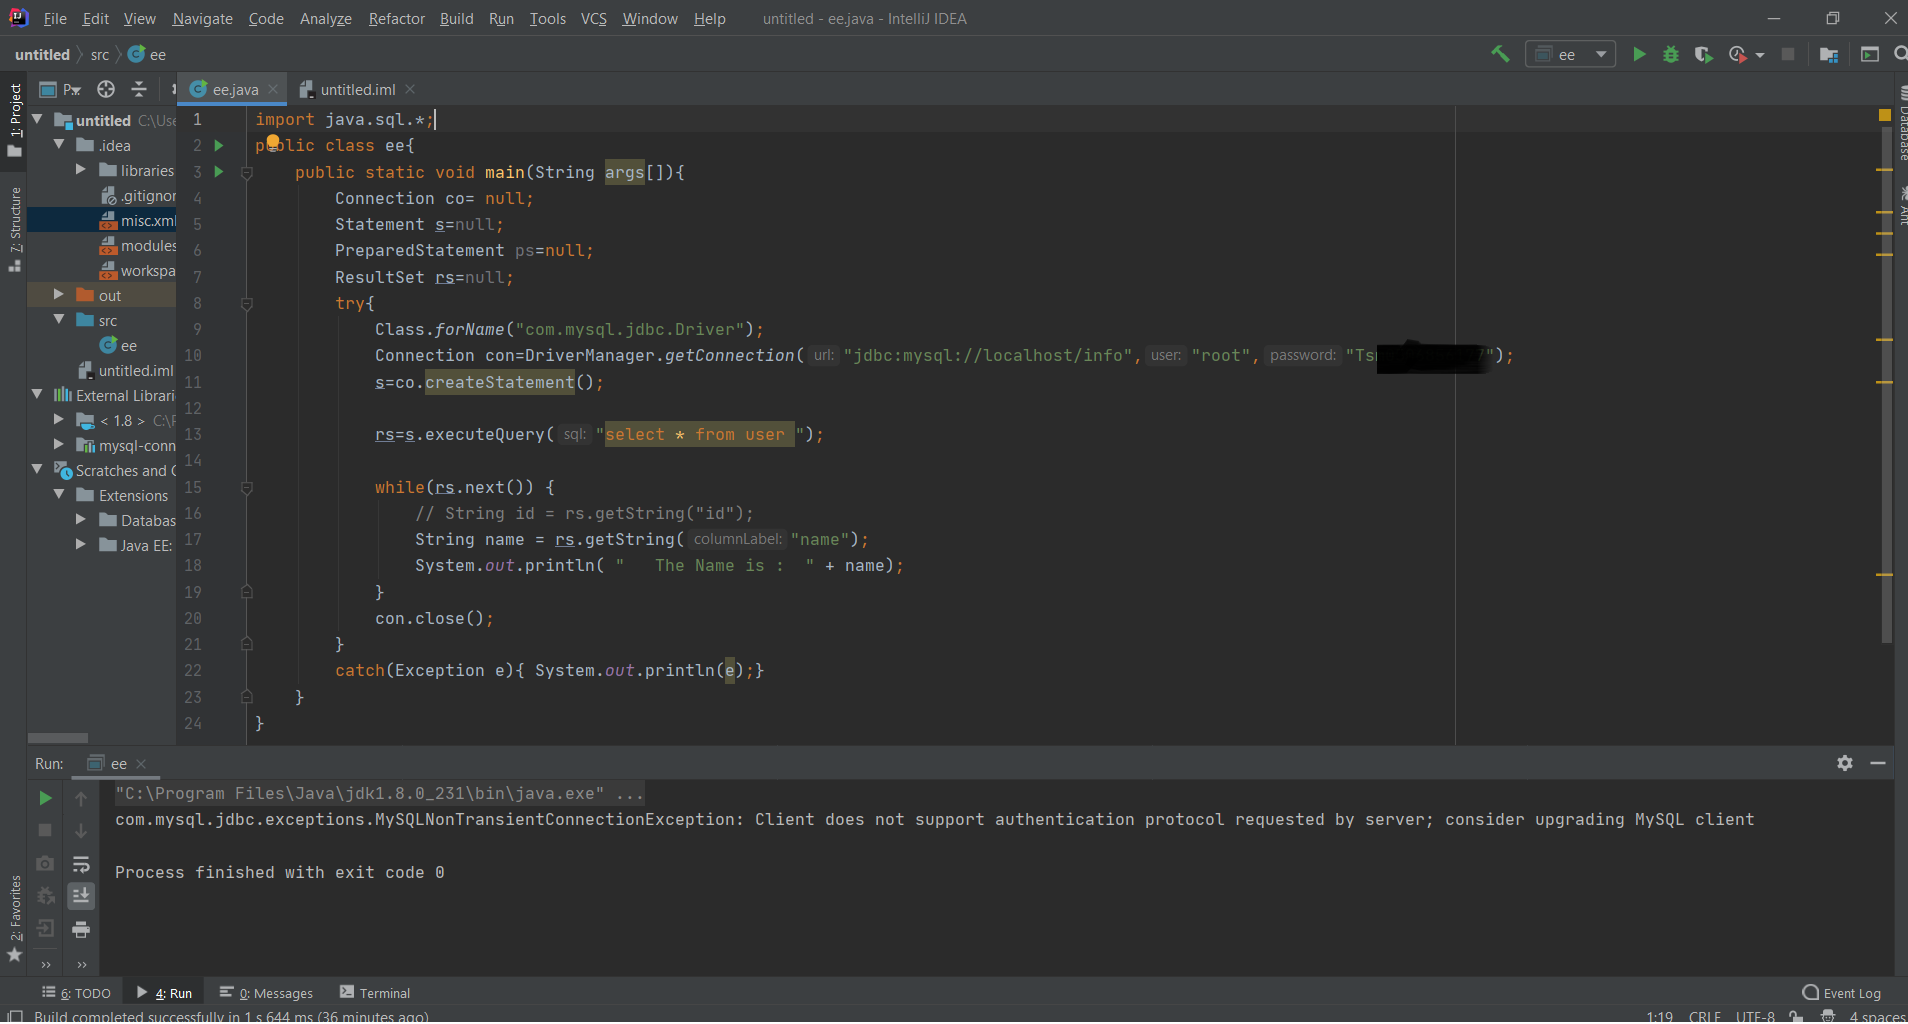
Task: Click the camera thread dump icon
Action: click(x=45, y=863)
